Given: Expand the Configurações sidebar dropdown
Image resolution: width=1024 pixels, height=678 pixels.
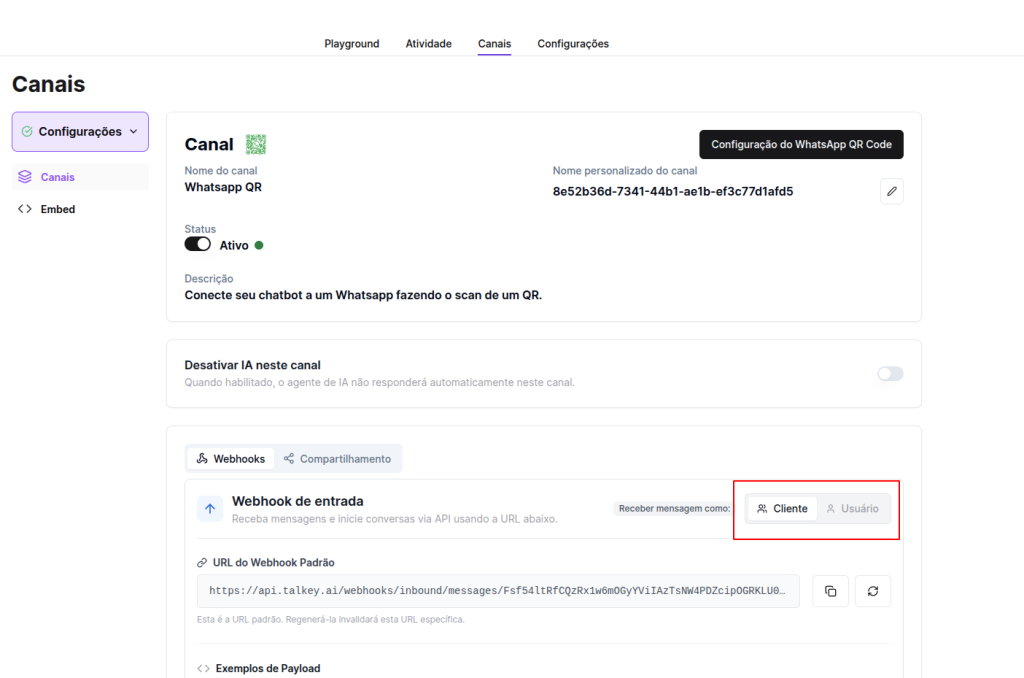Looking at the screenshot, I should pyautogui.click(x=80, y=131).
